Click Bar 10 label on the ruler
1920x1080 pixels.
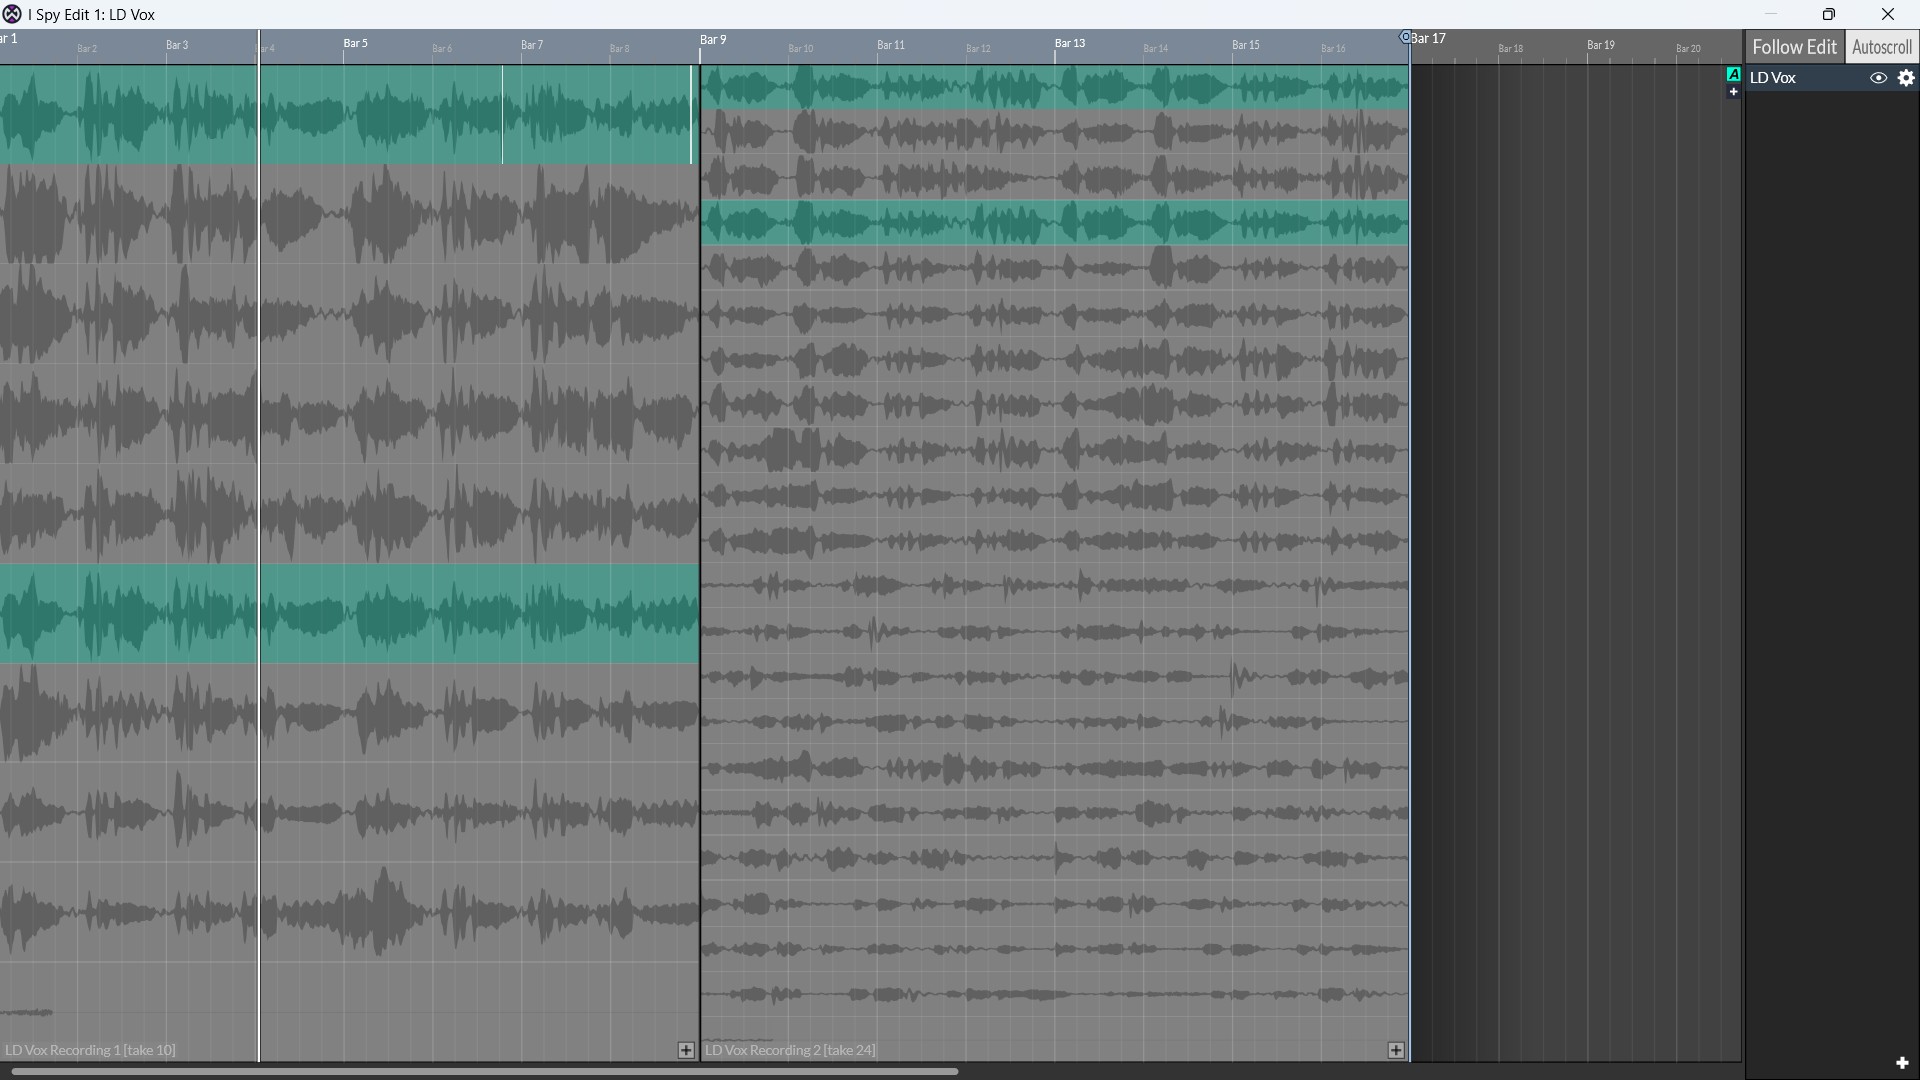point(801,48)
